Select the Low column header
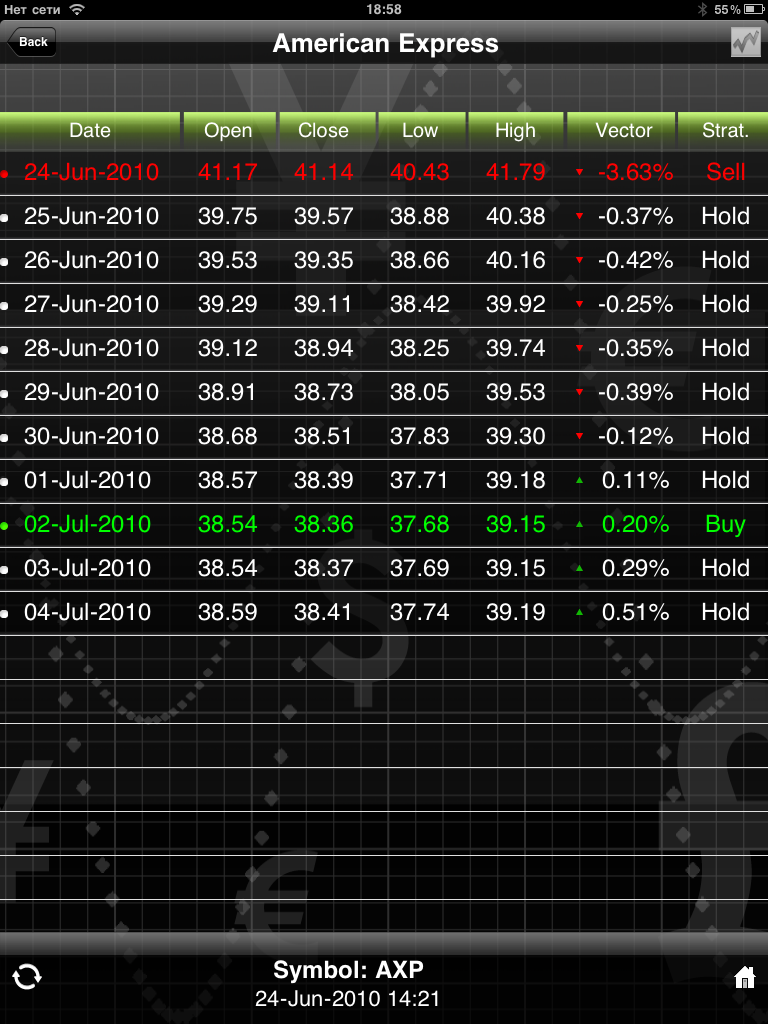The image size is (768, 1024). coord(420,130)
